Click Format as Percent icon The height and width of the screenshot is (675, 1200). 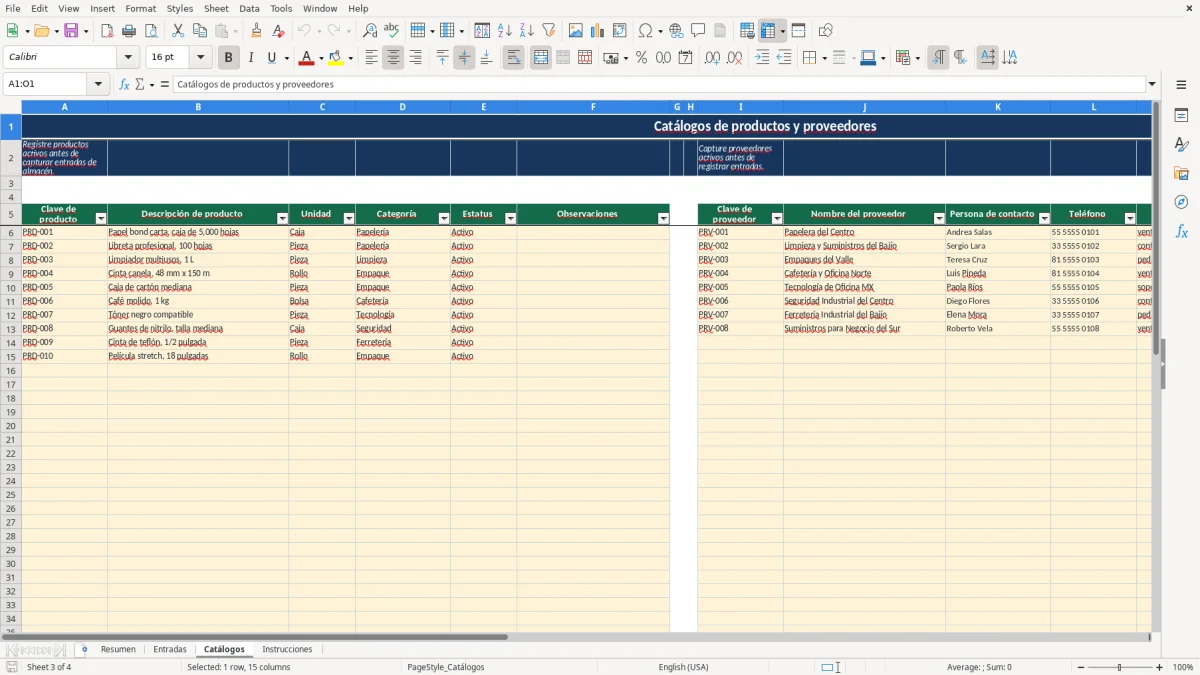coord(641,58)
